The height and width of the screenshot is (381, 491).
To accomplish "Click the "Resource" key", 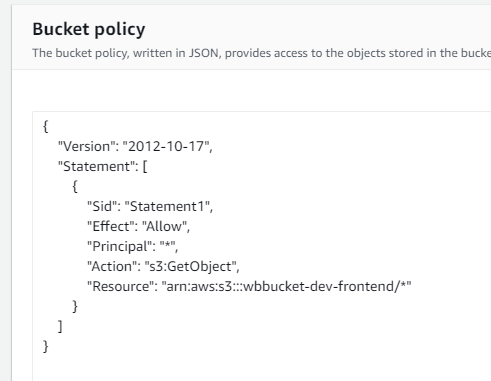I will pos(120,286).
